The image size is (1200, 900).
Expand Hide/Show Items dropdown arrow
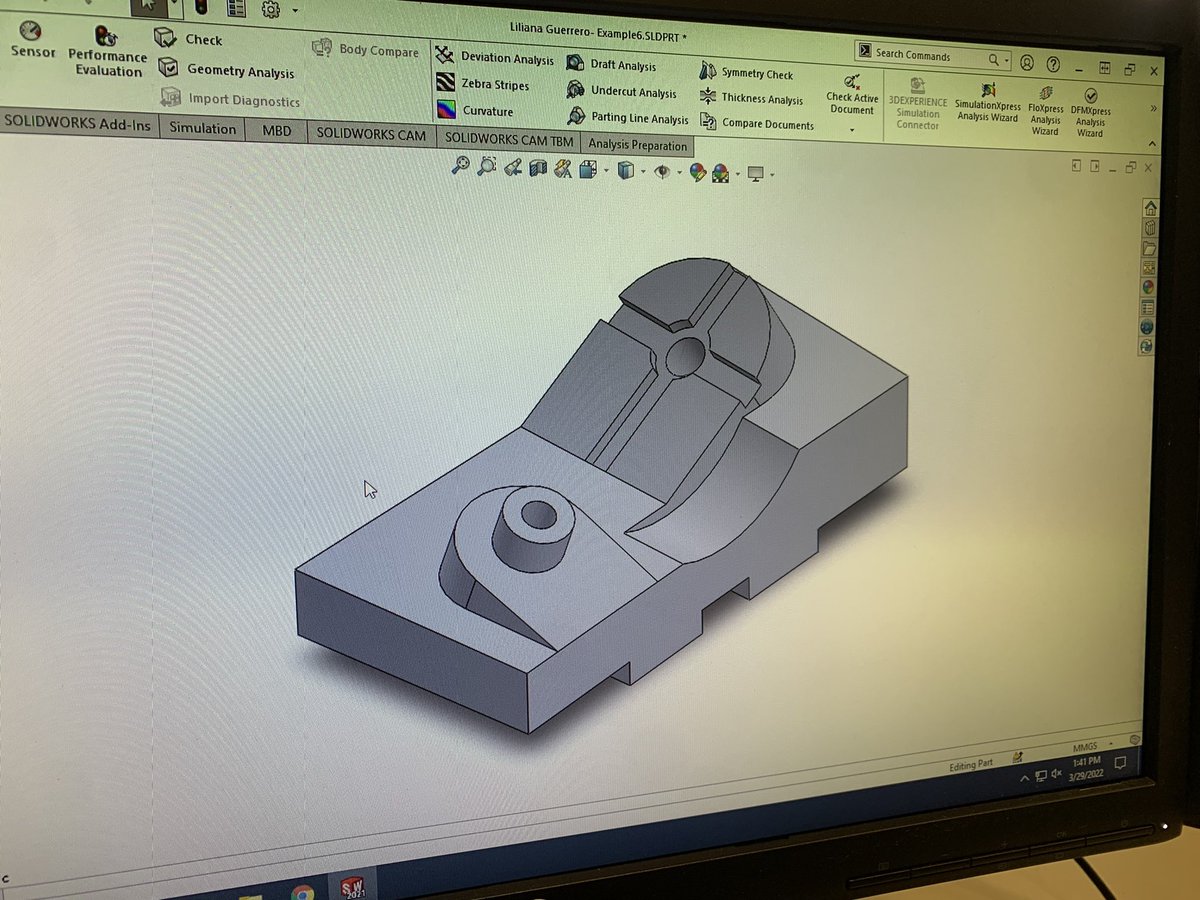tap(680, 173)
